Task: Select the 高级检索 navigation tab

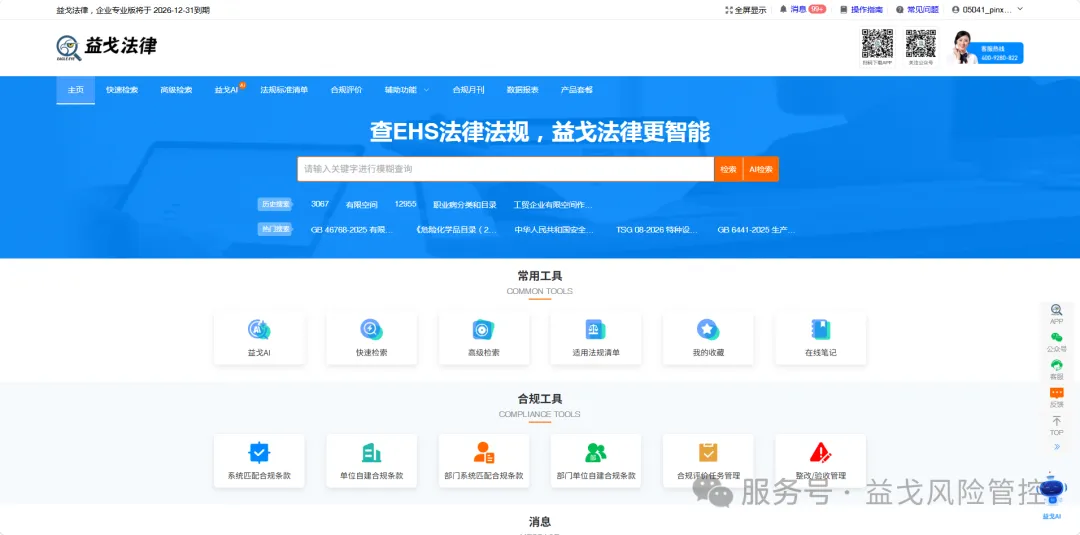Action: [176, 90]
